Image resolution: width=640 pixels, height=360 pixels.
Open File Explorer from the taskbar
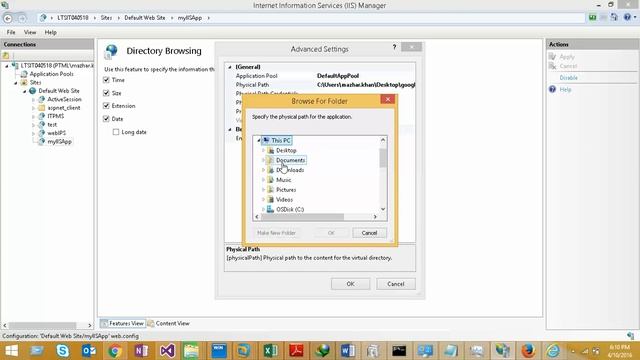coord(191,351)
